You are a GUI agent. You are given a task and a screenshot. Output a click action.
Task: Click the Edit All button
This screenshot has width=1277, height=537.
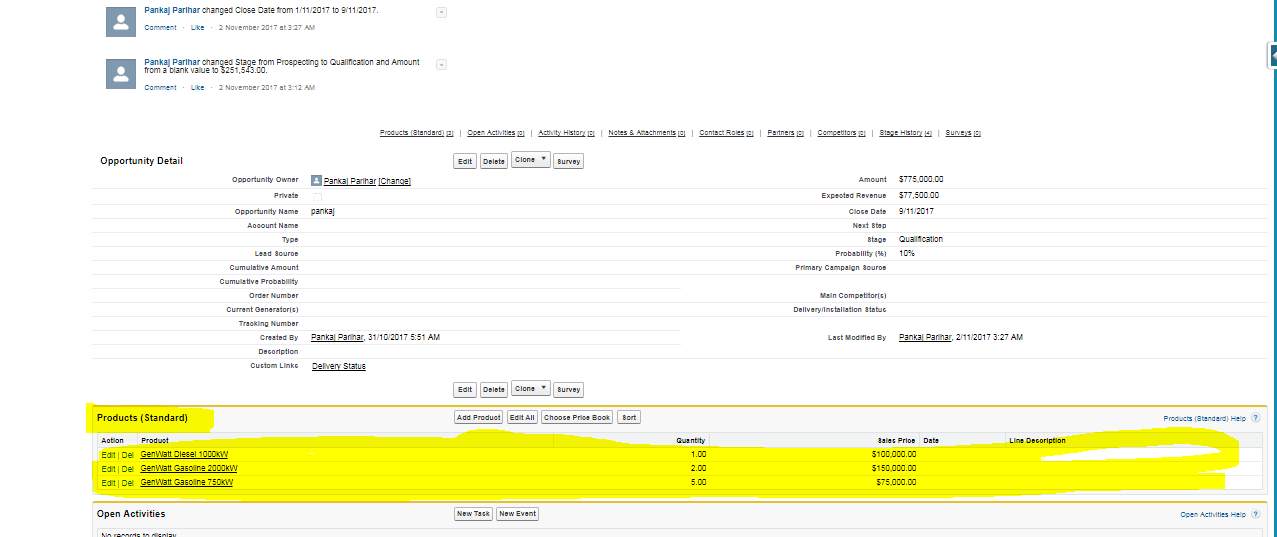[x=522, y=417]
